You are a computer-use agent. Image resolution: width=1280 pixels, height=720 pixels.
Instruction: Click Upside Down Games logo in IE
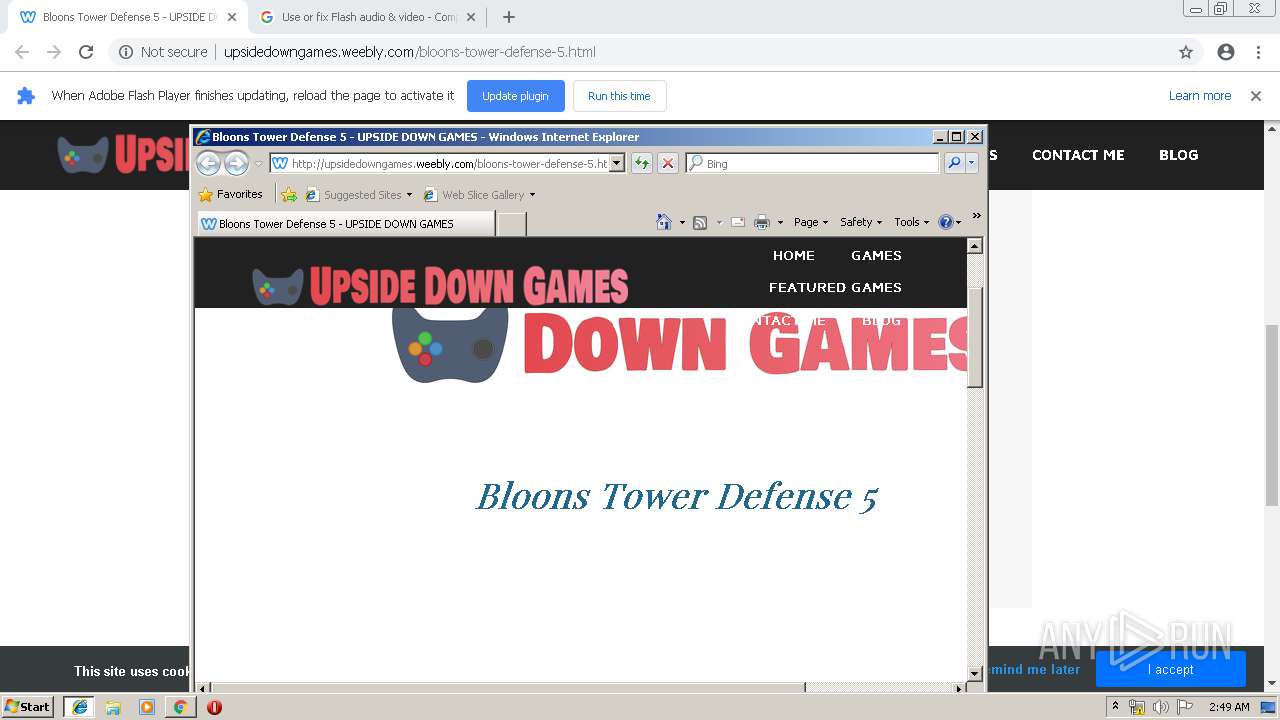(x=440, y=287)
